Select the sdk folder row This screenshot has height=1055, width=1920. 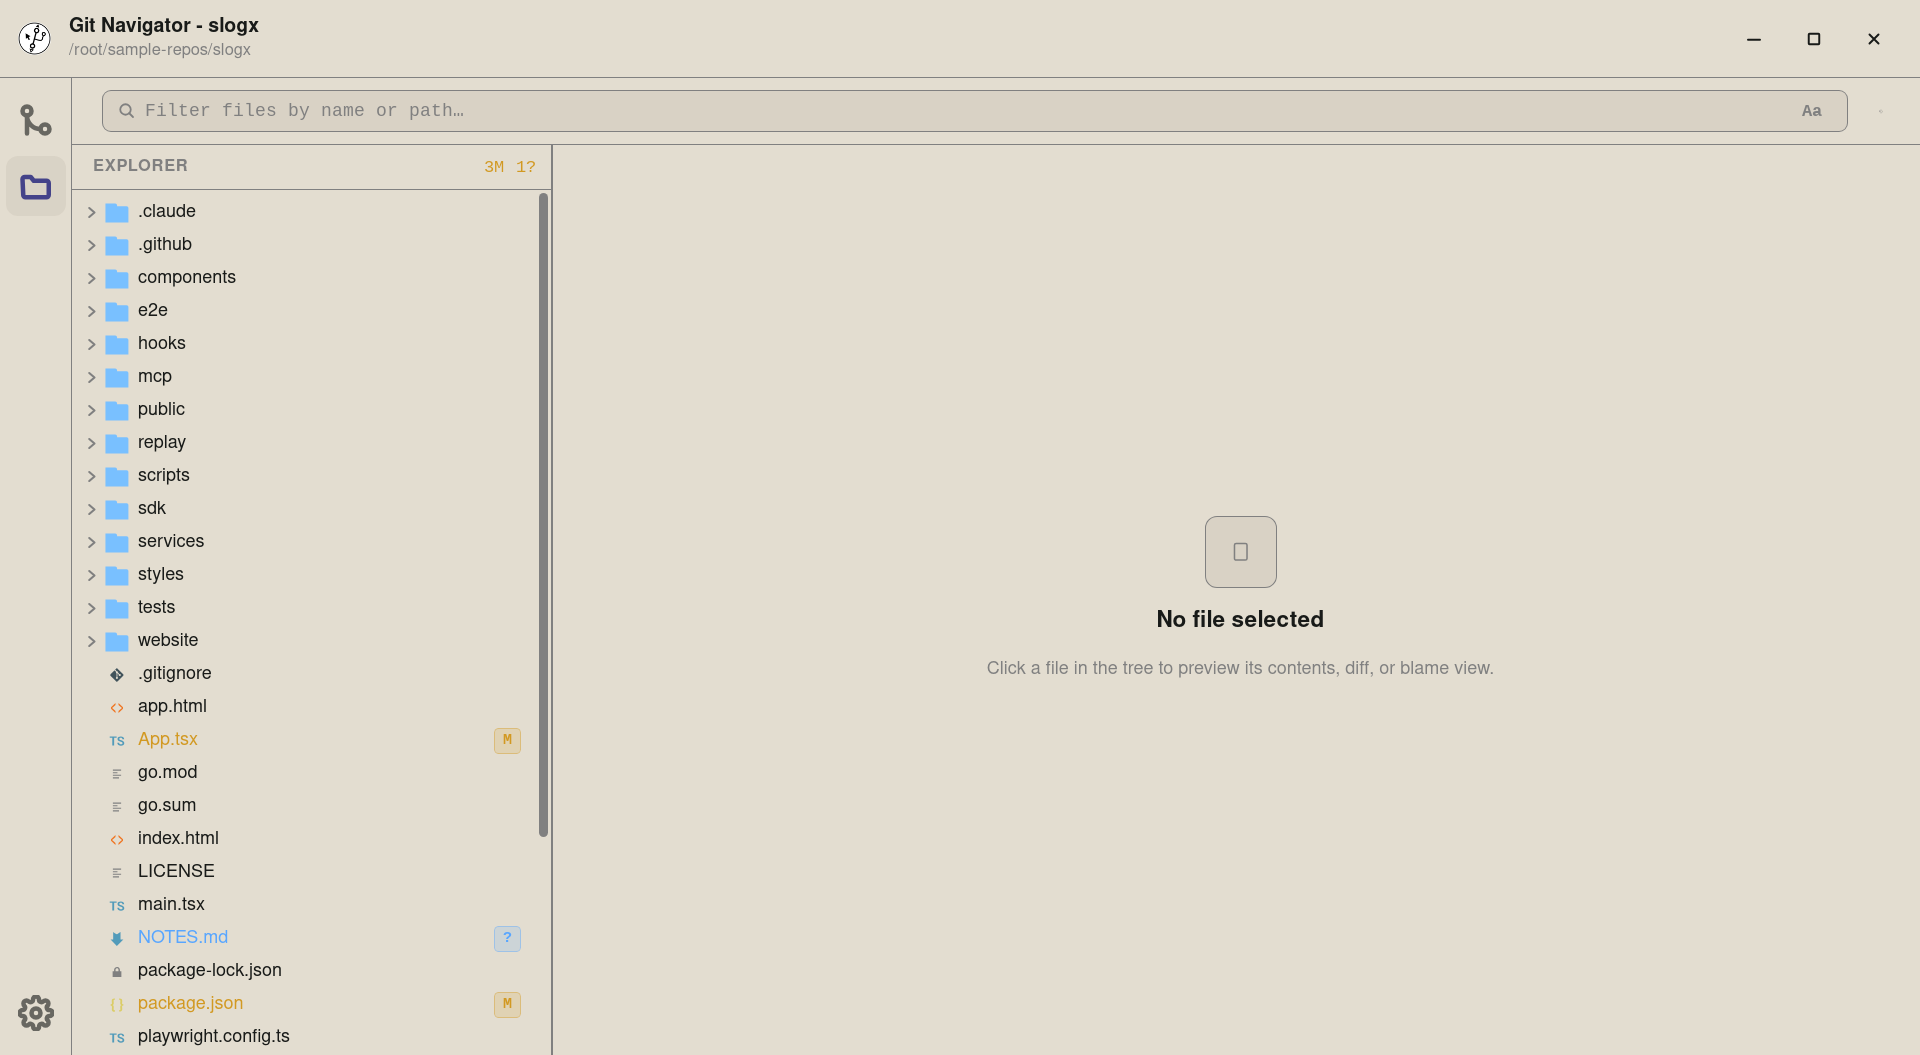[306, 508]
